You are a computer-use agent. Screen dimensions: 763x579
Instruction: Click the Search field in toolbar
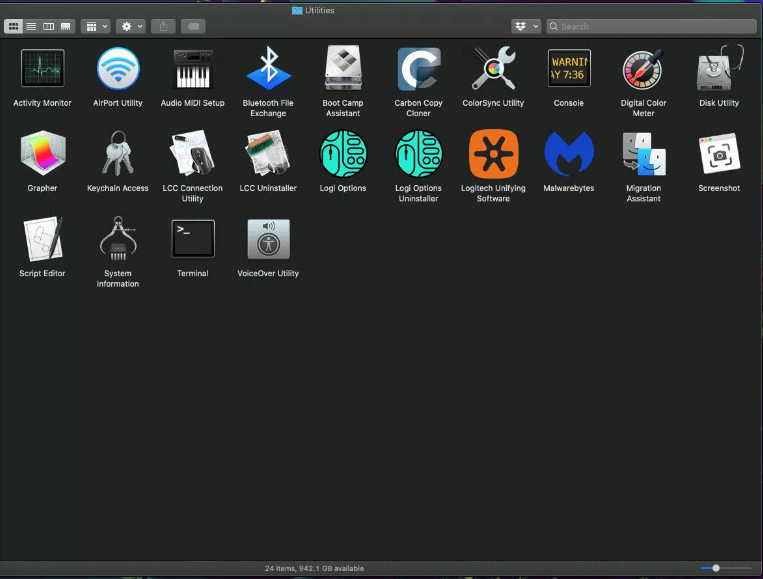(652, 26)
